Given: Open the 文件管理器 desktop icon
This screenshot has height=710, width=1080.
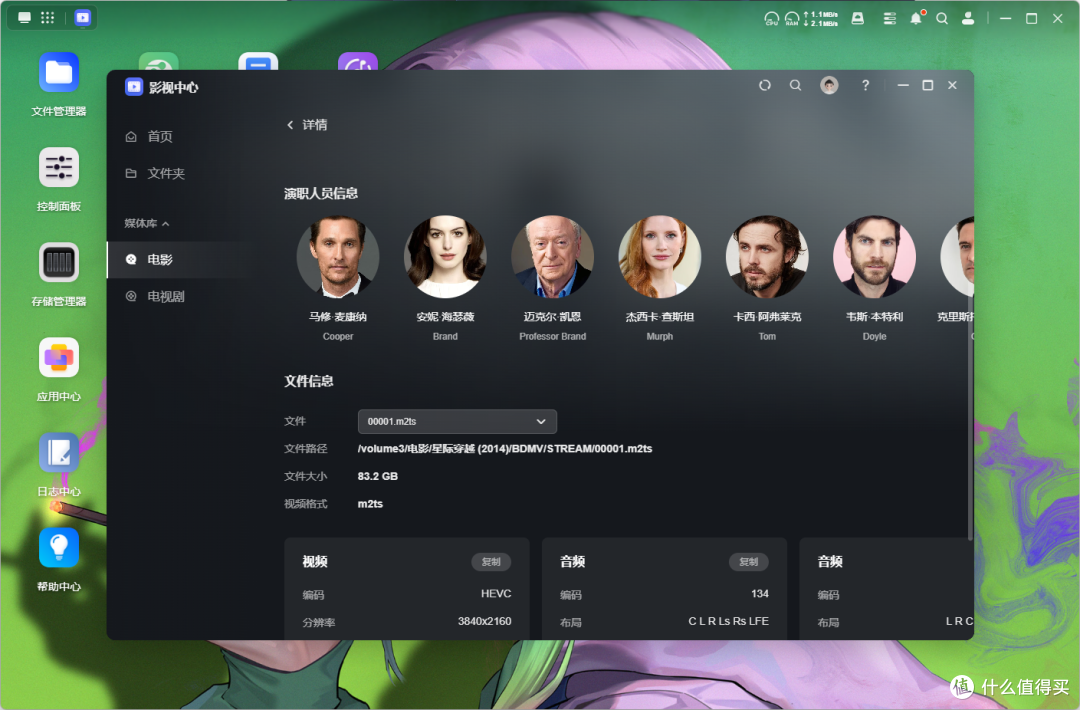Looking at the screenshot, I should pyautogui.click(x=59, y=72).
